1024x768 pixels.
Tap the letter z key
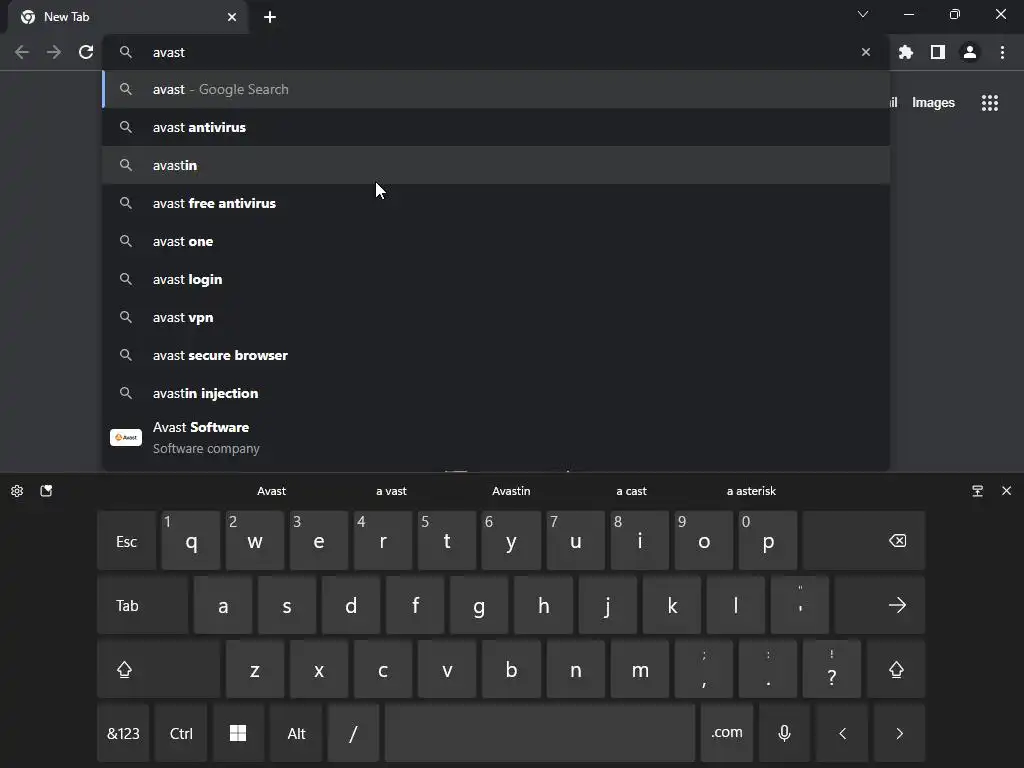[255, 669]
